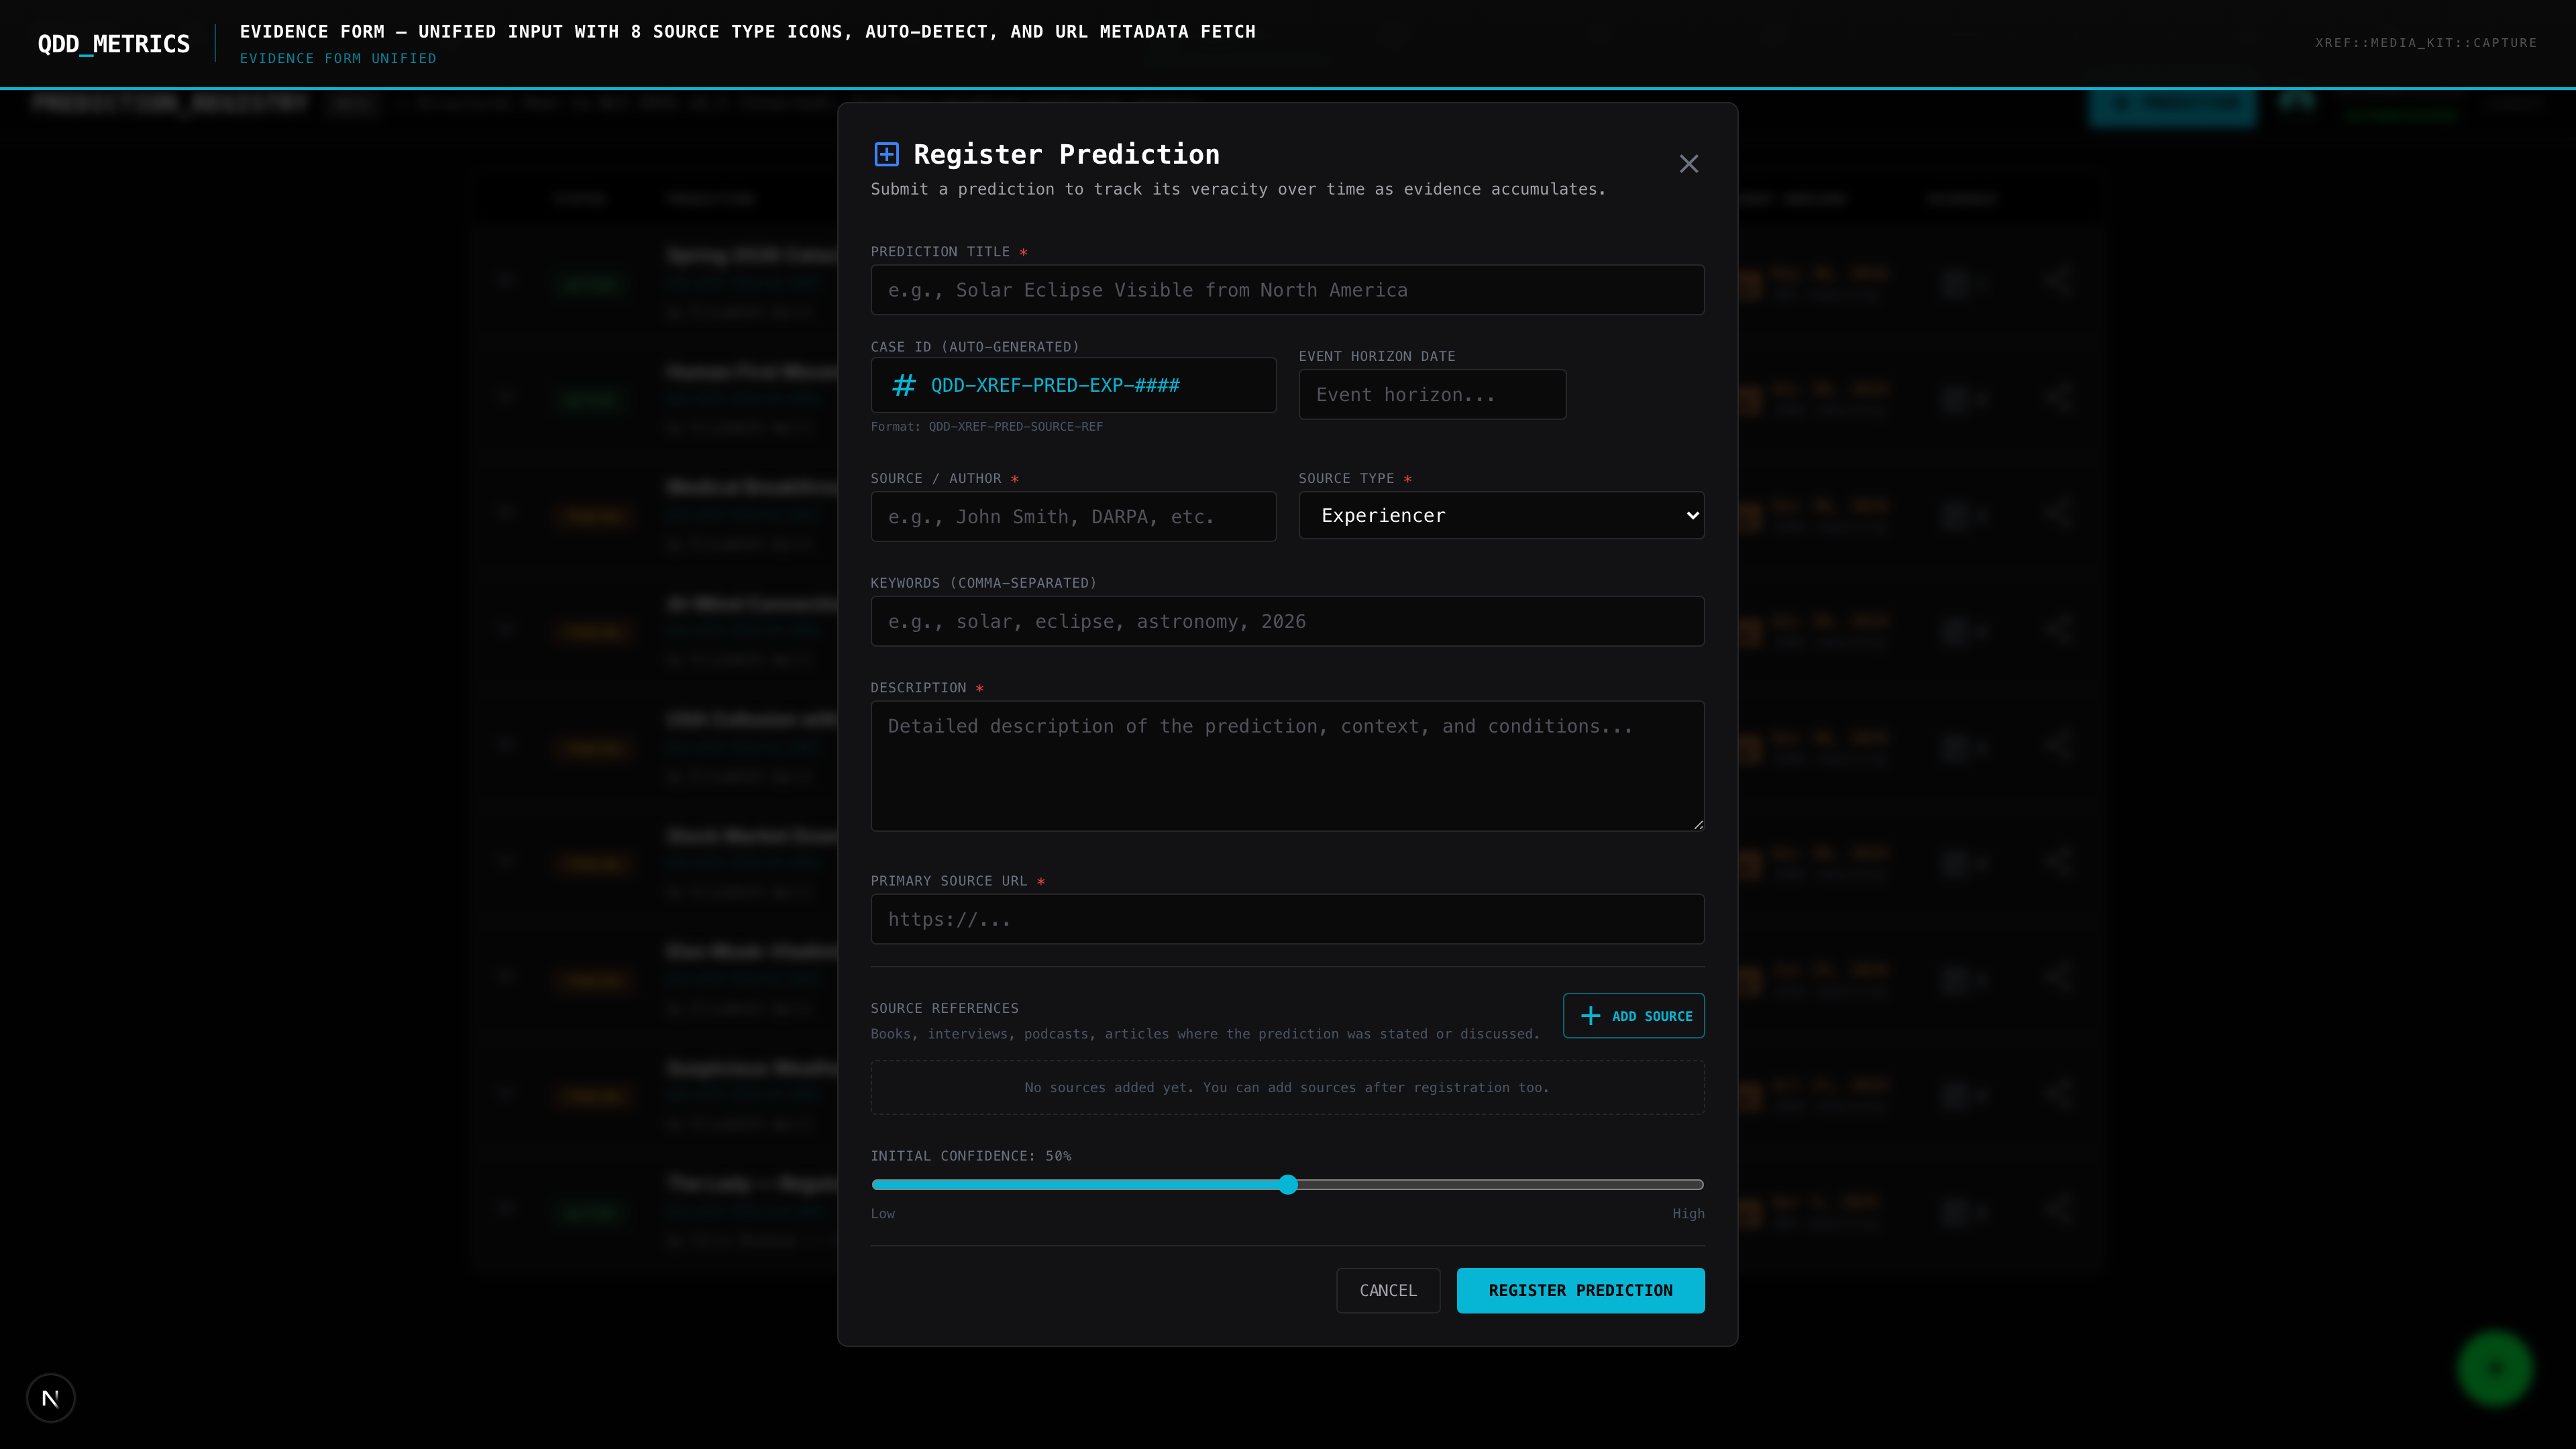
Task: Click the hash icon in Case ID field
Action: [903, 385]
